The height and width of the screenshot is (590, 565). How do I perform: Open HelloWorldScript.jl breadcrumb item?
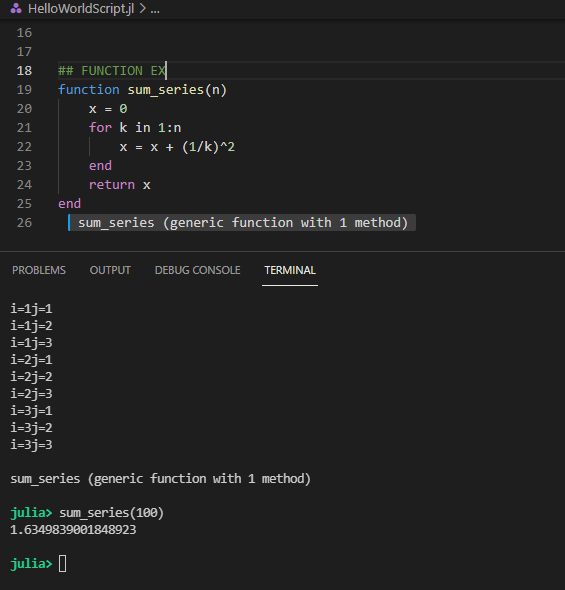click(81, 8)
